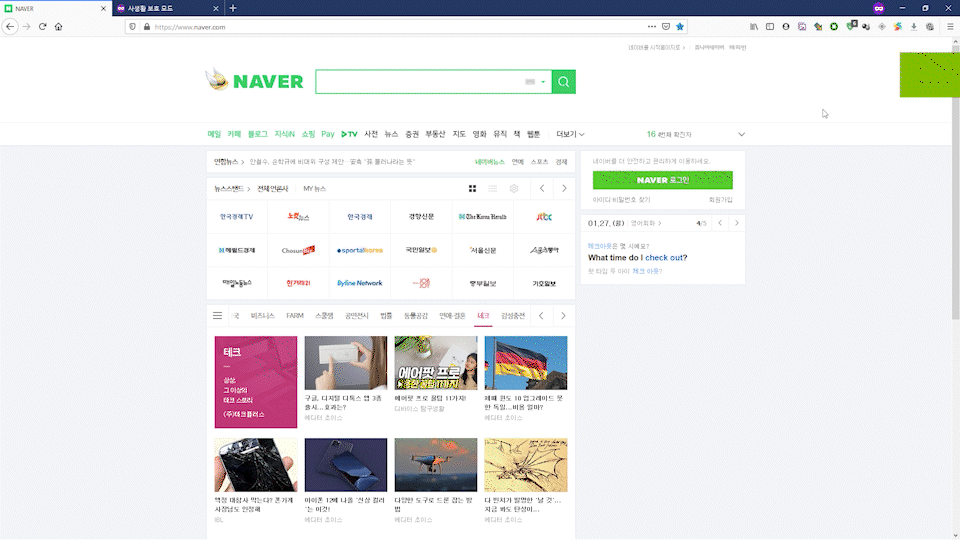
Task: Open the virtual keyboard dropdown in search box
Action: [542, 82]
